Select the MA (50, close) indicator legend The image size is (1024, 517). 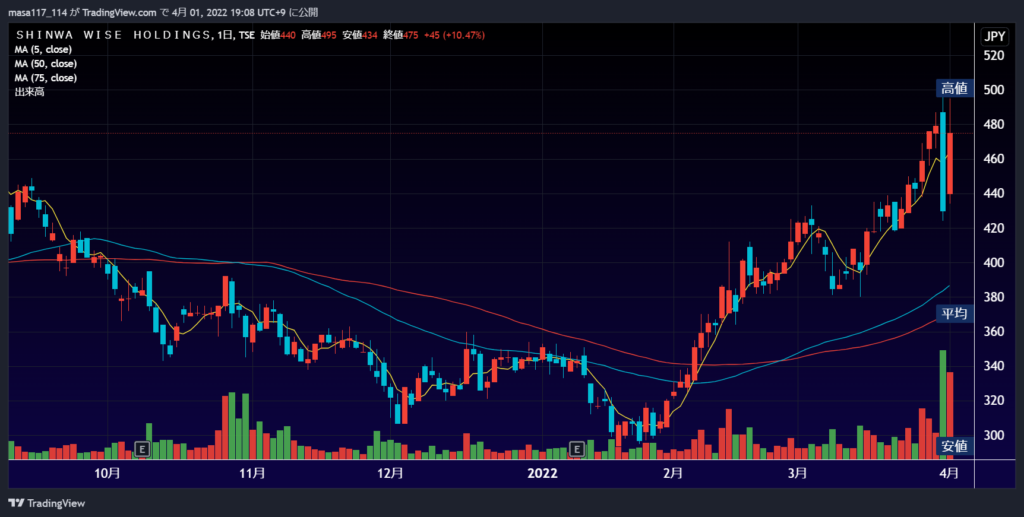pos(46,64)
